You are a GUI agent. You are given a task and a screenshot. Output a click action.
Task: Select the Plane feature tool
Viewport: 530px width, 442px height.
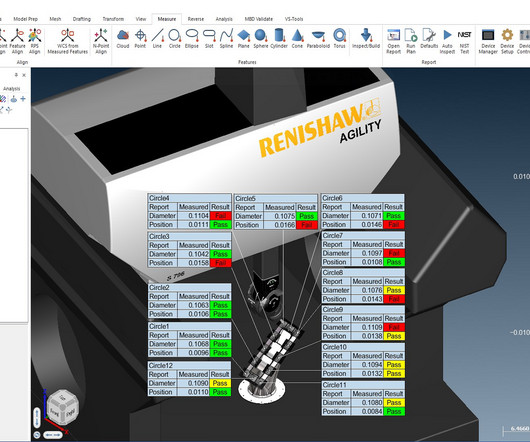coord(243,39)
